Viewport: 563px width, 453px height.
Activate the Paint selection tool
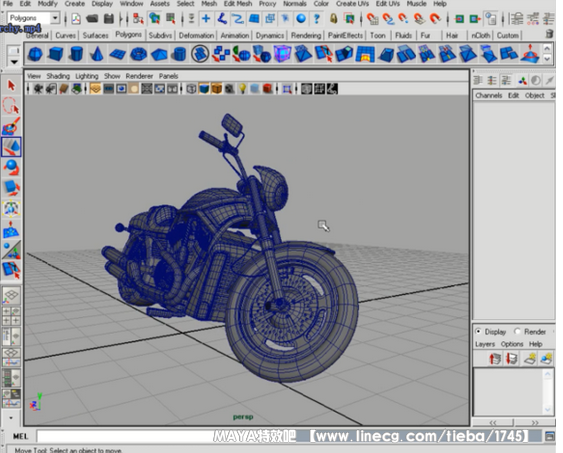click(11, 126)
